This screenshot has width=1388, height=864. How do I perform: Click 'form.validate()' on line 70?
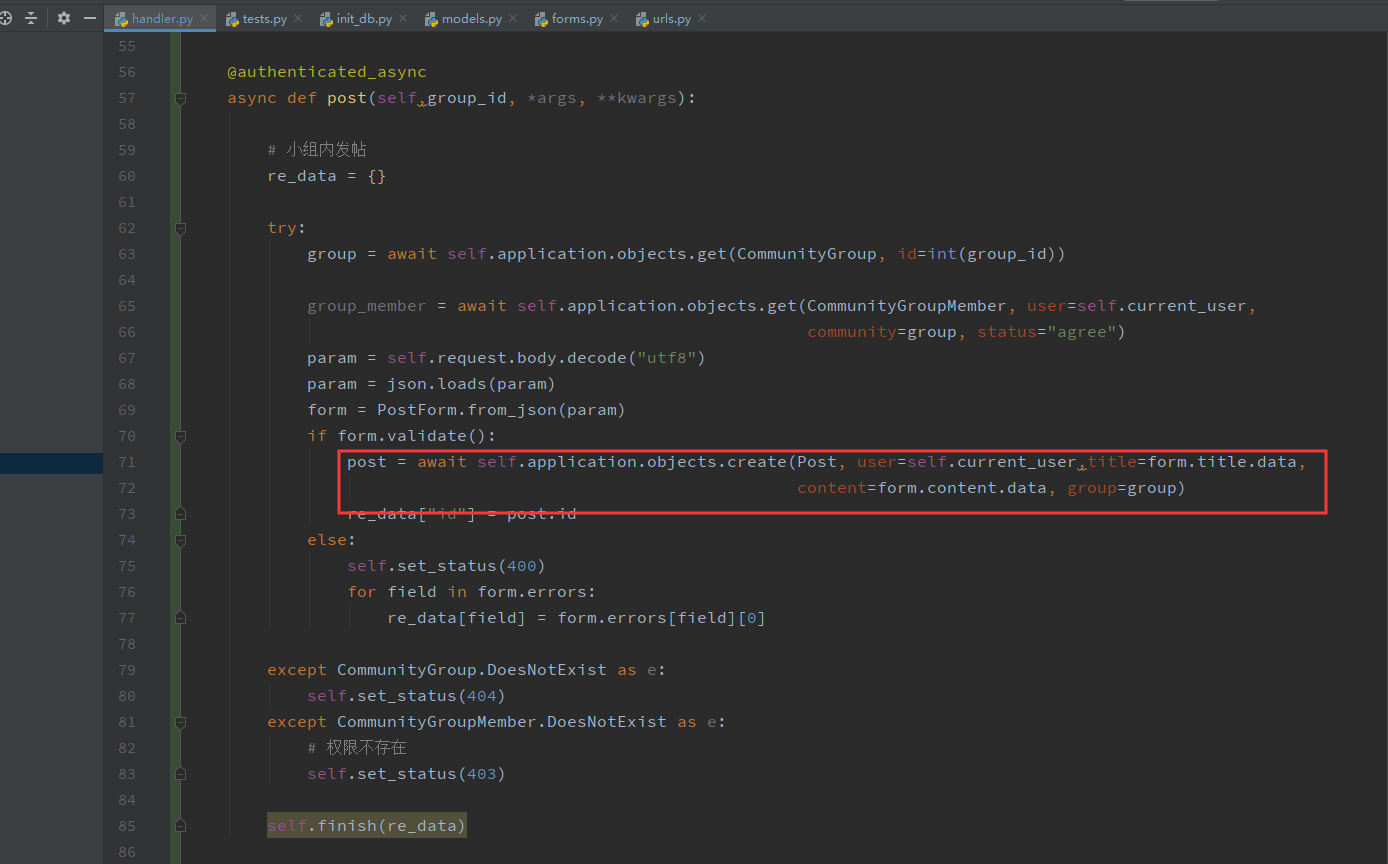point(411,436)
